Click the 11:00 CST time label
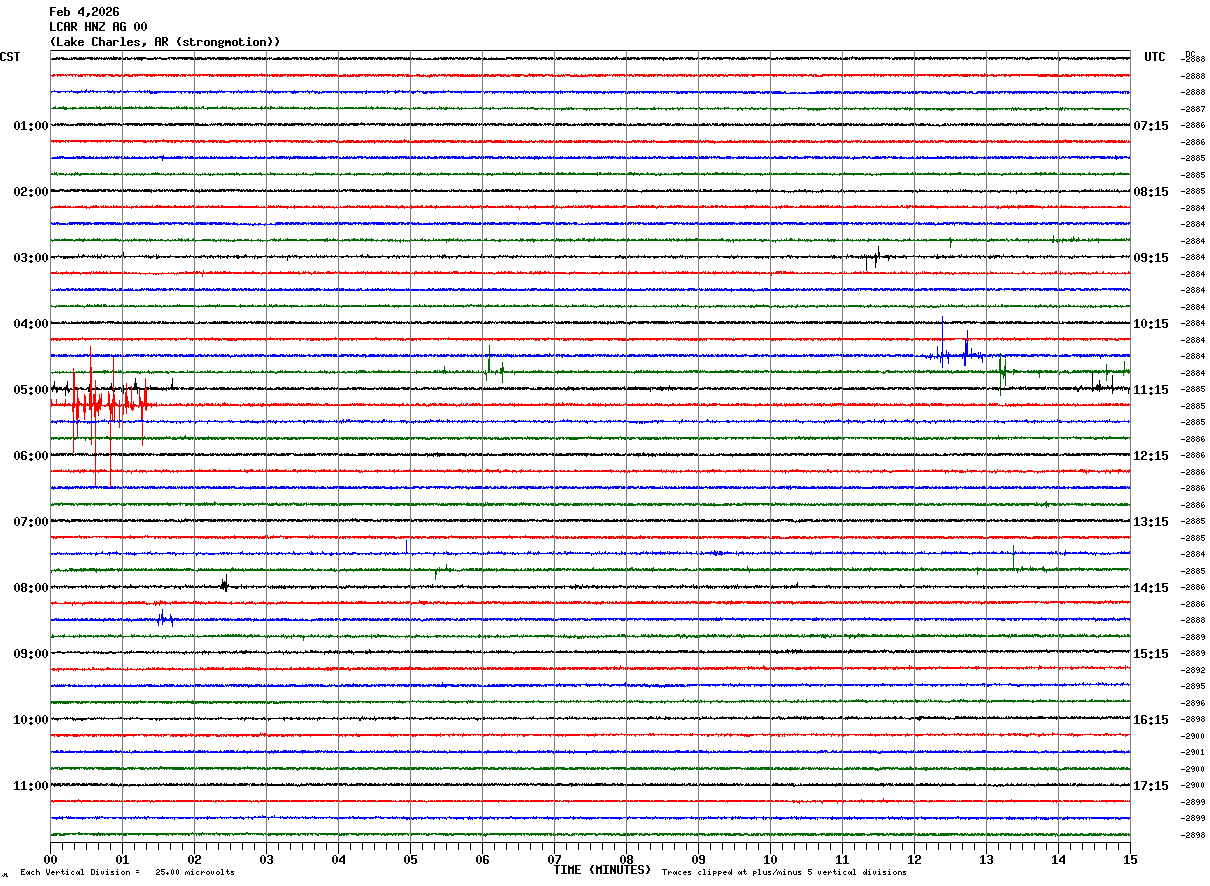1210x886 pixels. [30, 786]
